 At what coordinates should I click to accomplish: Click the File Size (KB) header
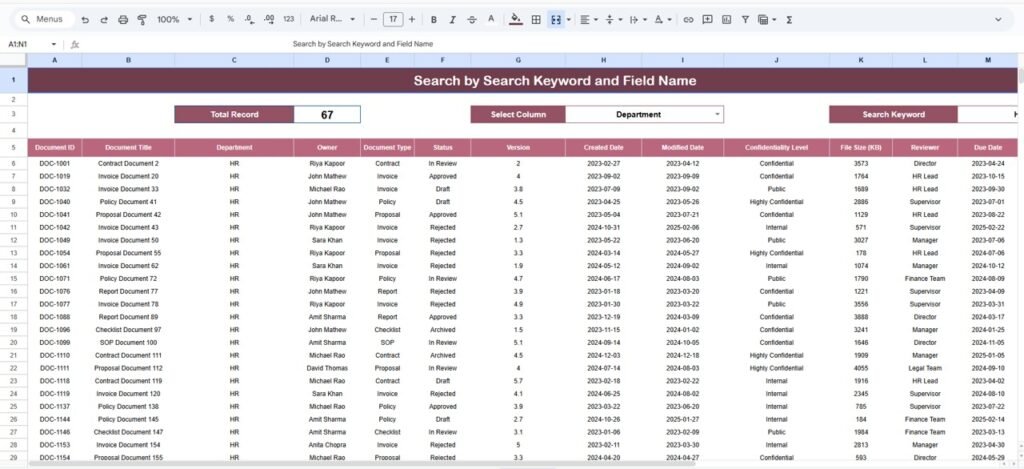coord(861,148)
